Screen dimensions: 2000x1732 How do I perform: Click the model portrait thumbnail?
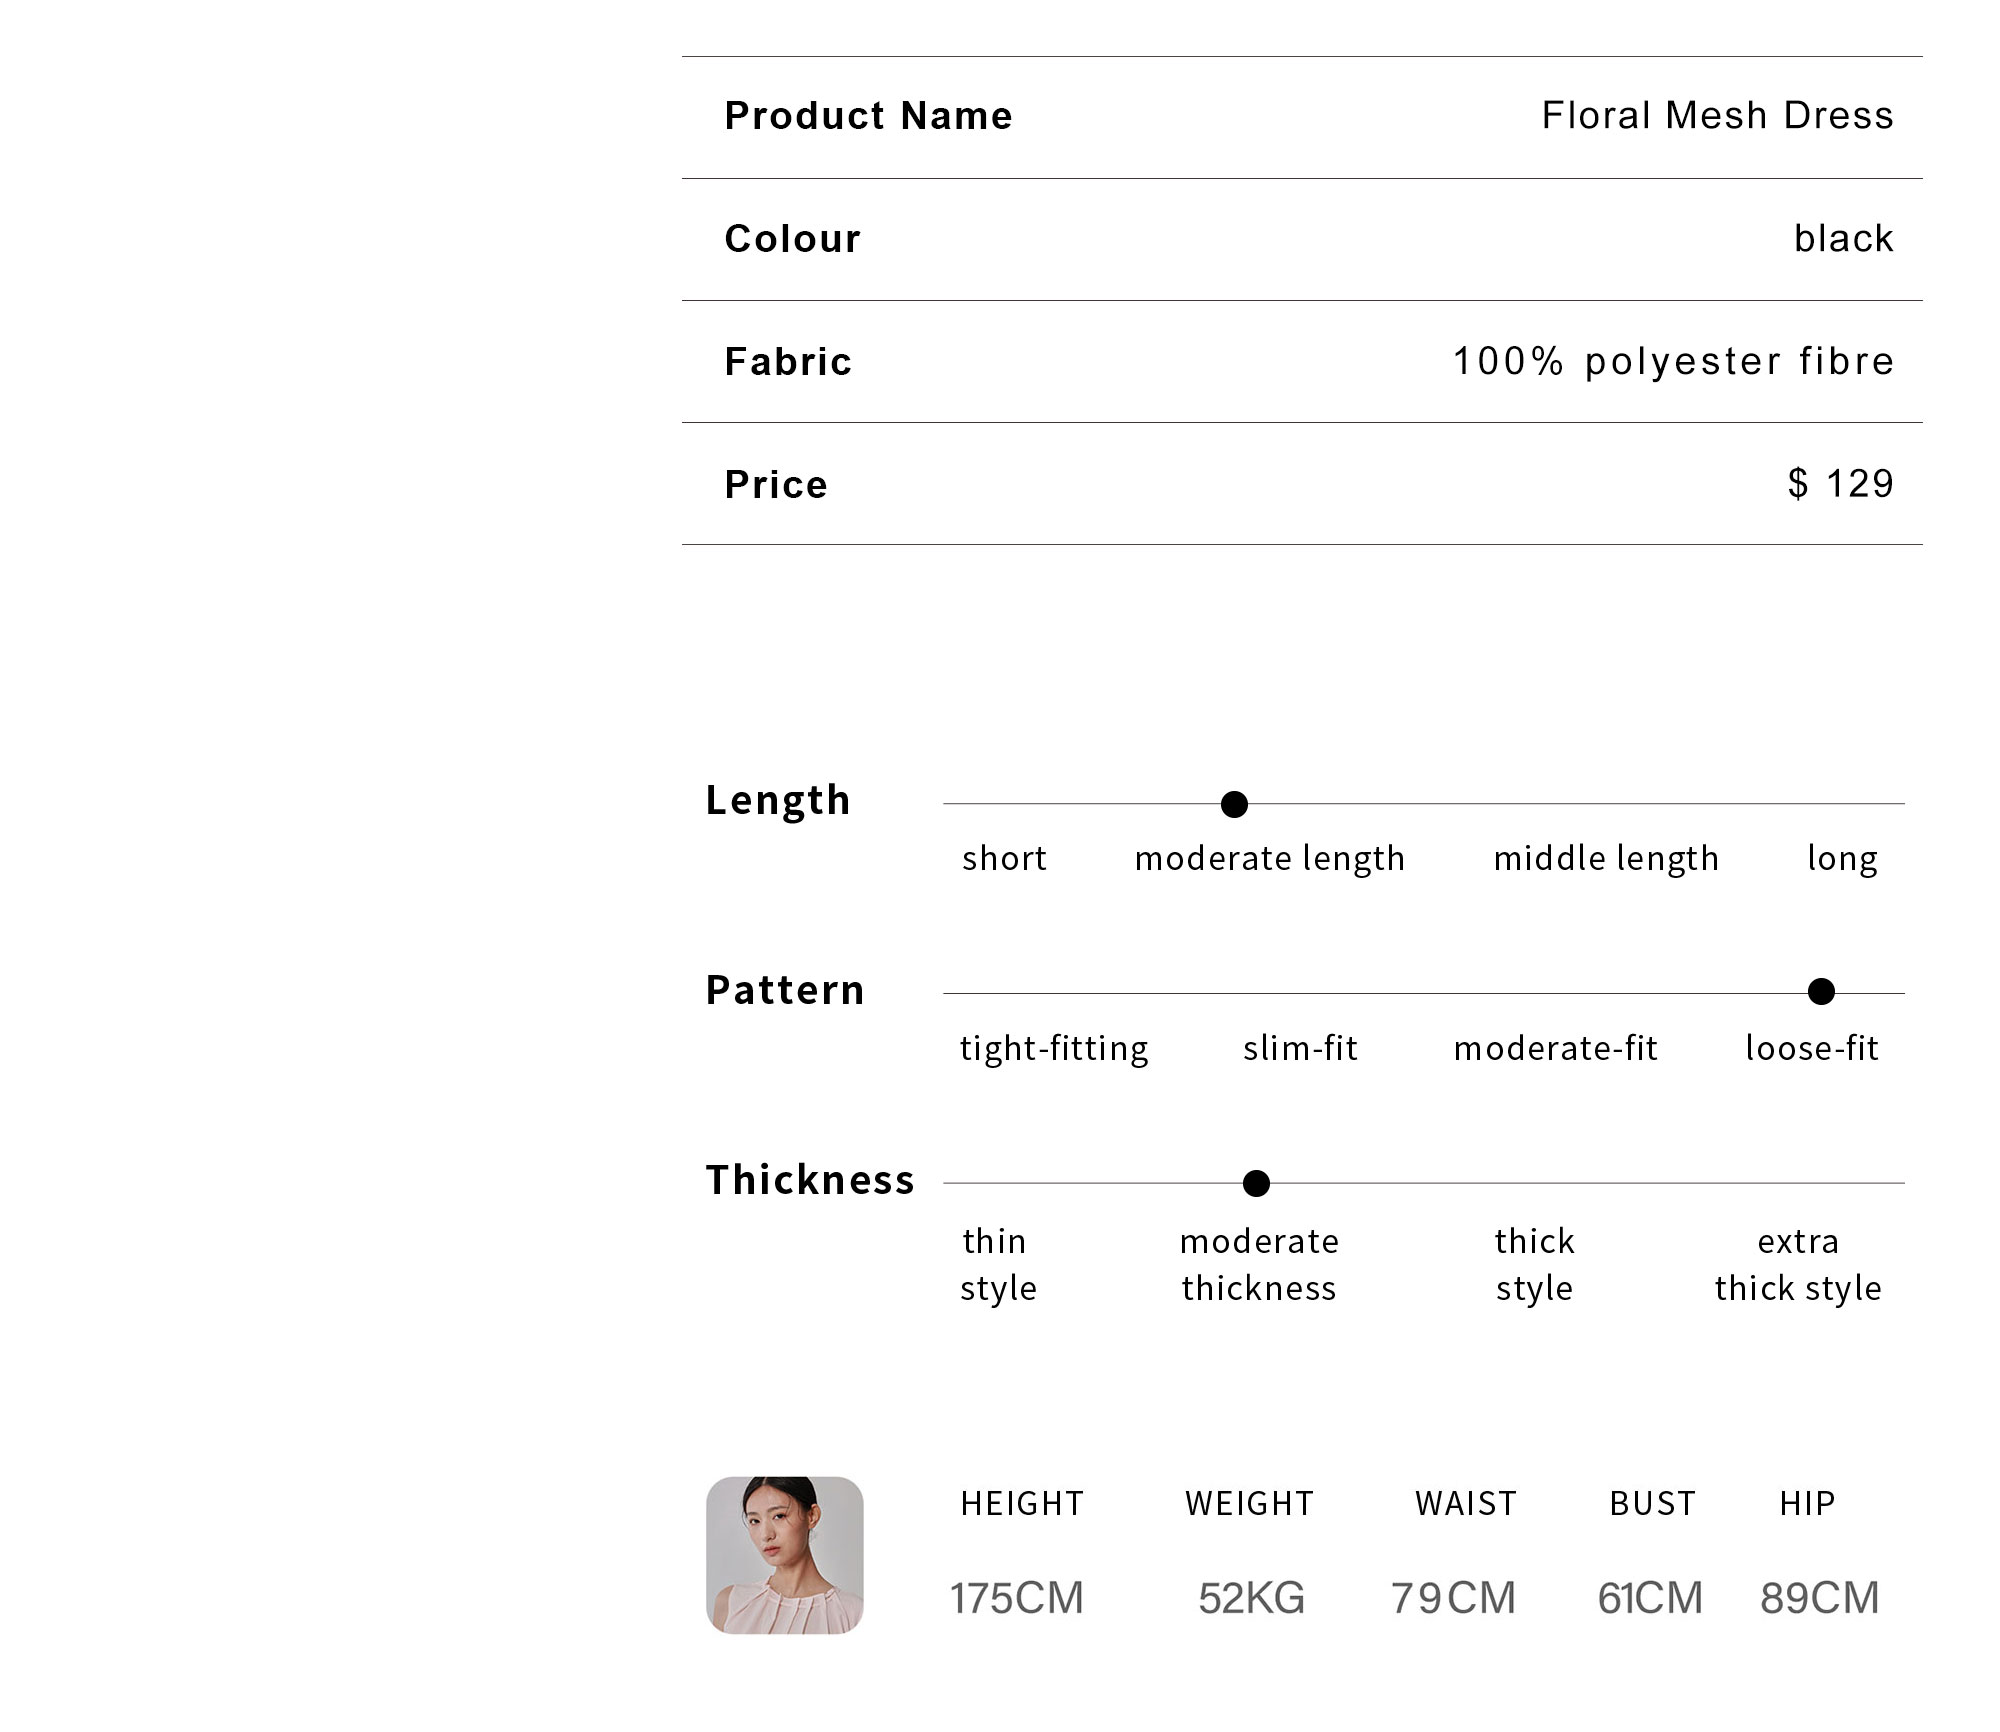pyautogui.click(x=785, y=1555)
